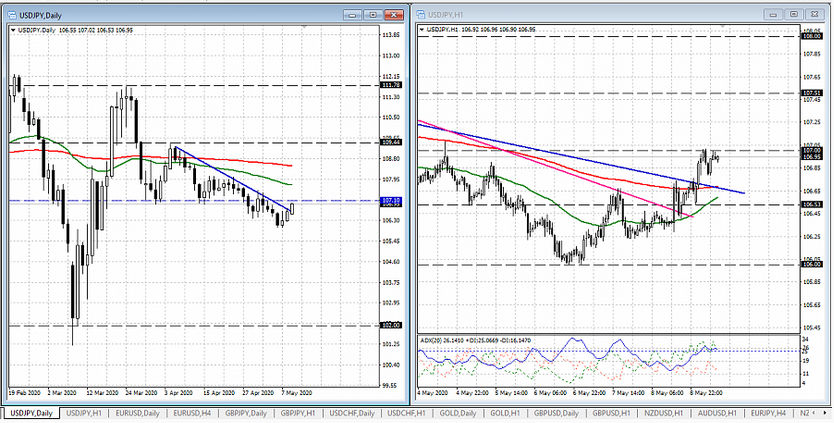
Task: Expand the triangle beside USDJPY,Daily chart label
Action: pos(12,30)
